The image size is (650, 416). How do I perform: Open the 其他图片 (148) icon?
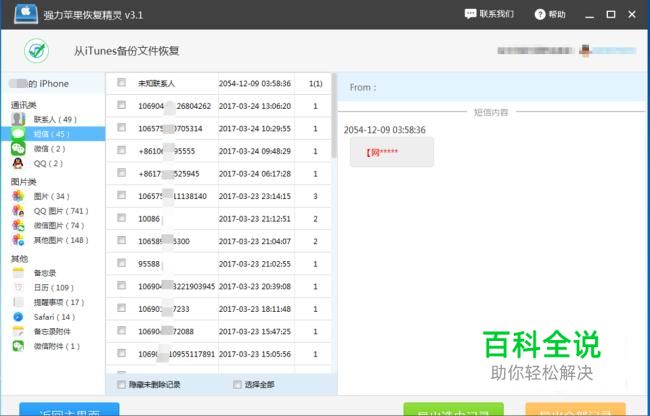click(x=18, y=240)
